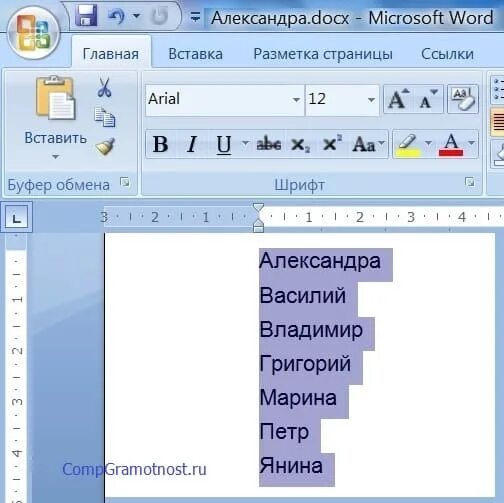504x503 pixels.
Task: Toggle strikethrough formatting
Action: coord(269,144)
